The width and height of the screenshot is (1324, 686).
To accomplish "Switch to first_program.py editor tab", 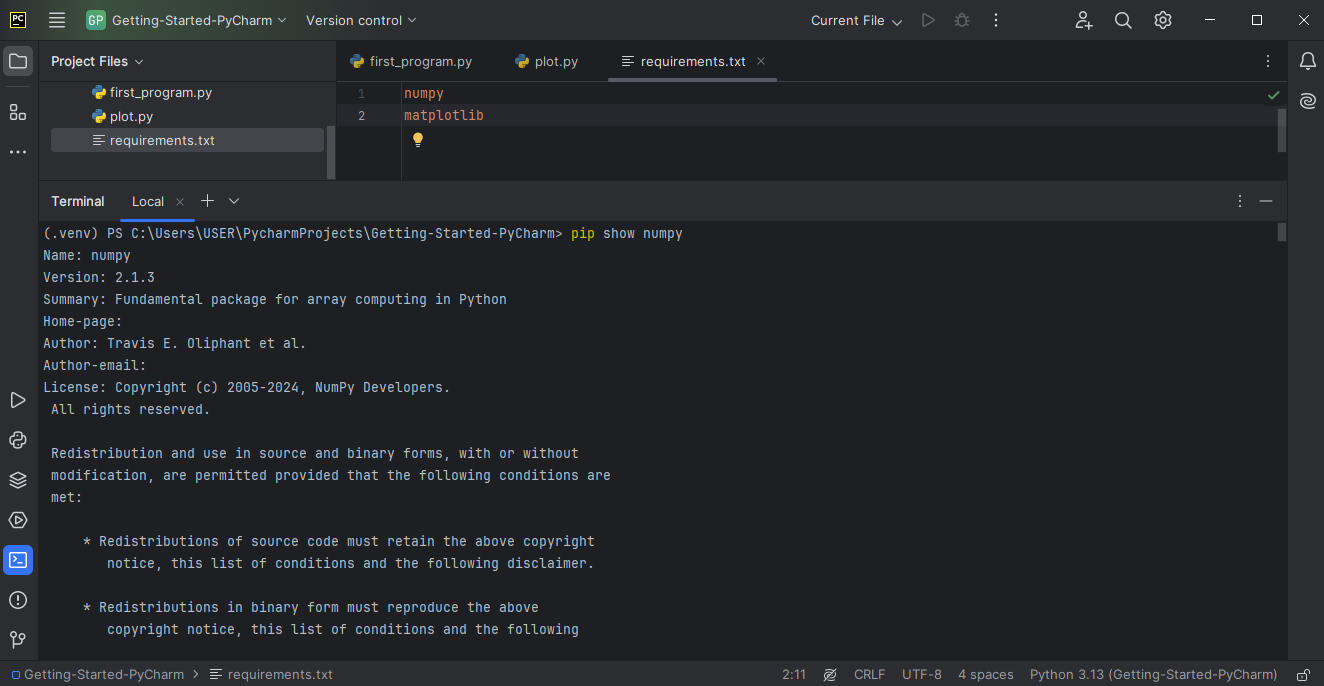I will [411, 61].
